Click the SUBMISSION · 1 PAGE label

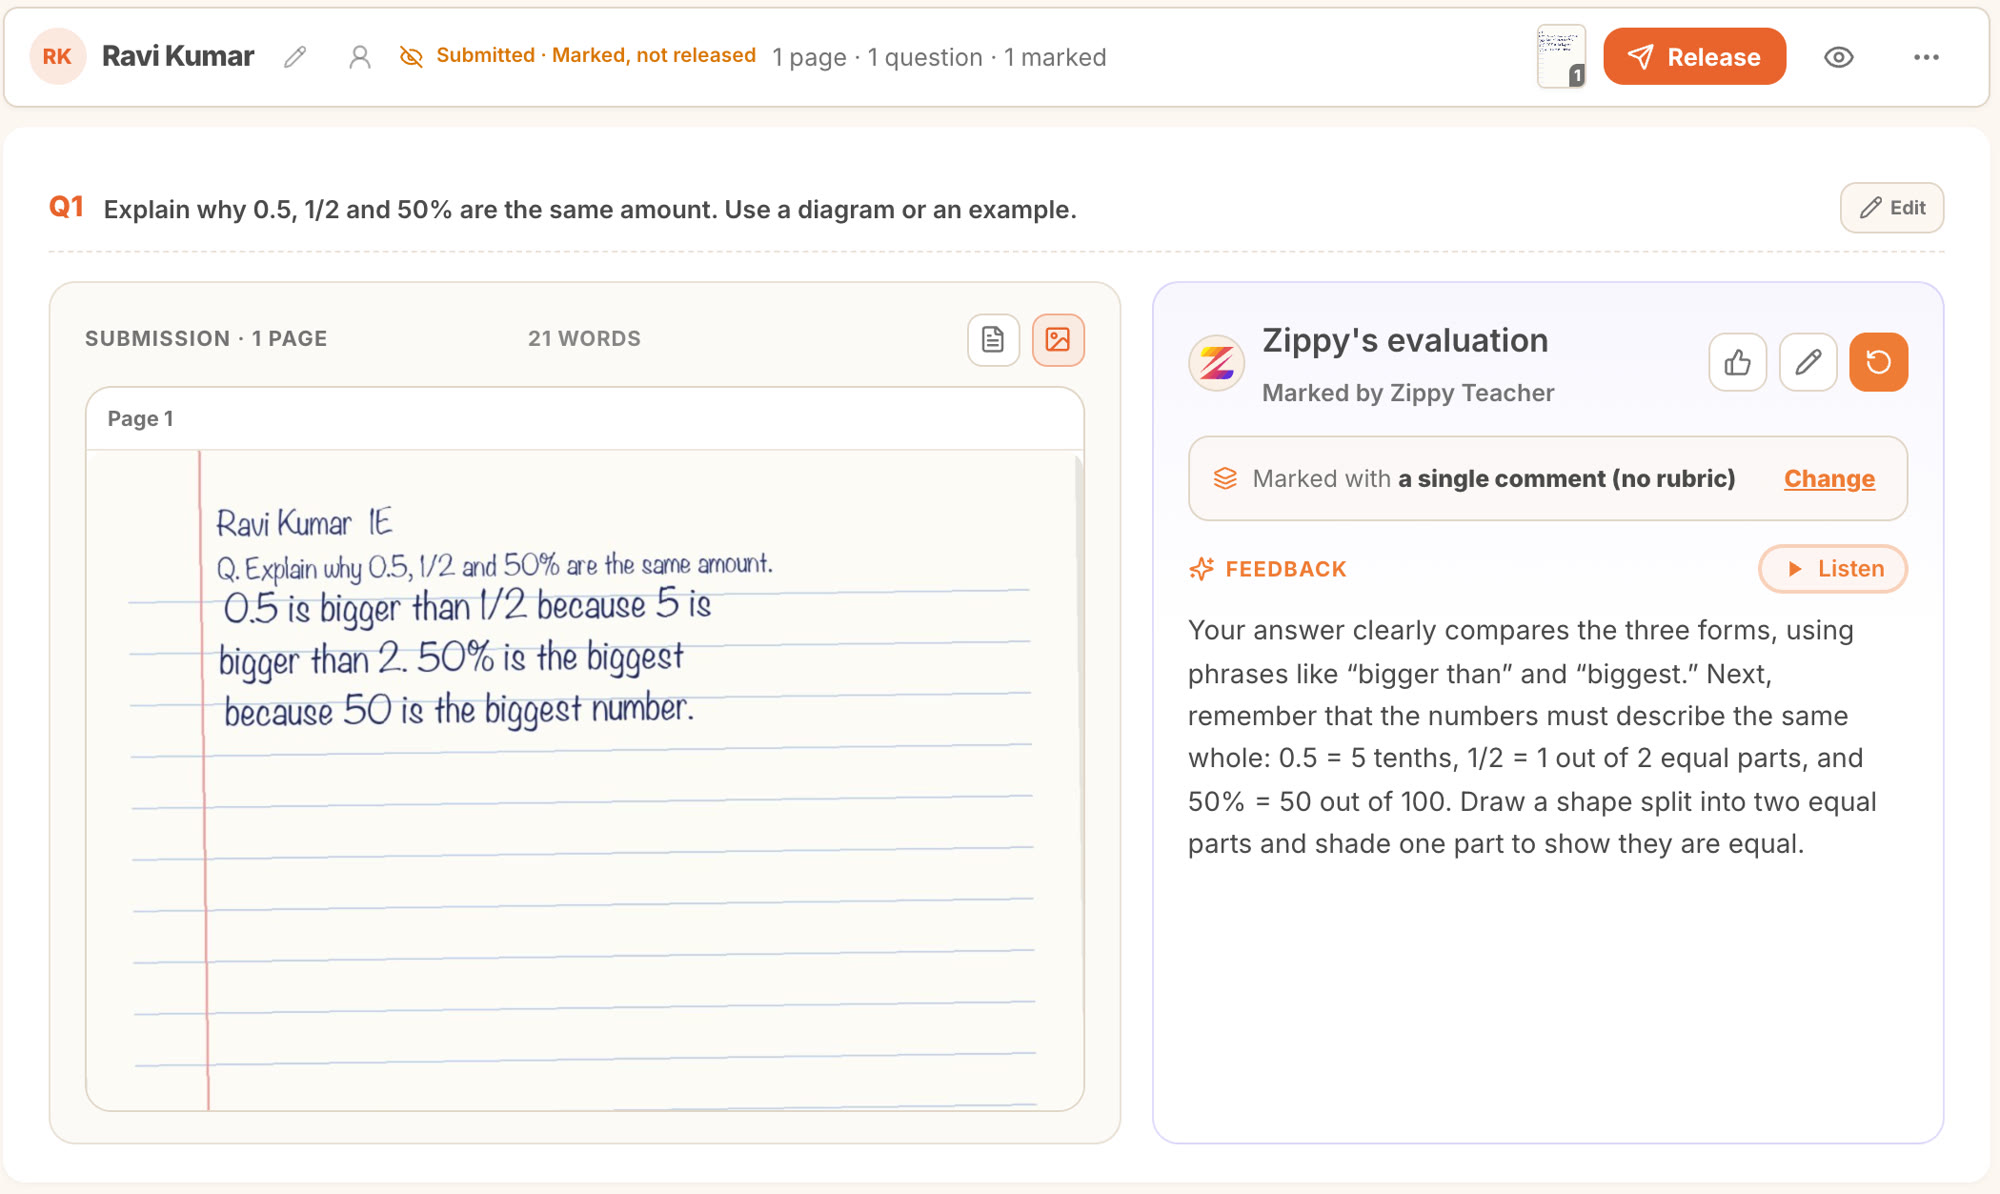click(x=206, y=339)
